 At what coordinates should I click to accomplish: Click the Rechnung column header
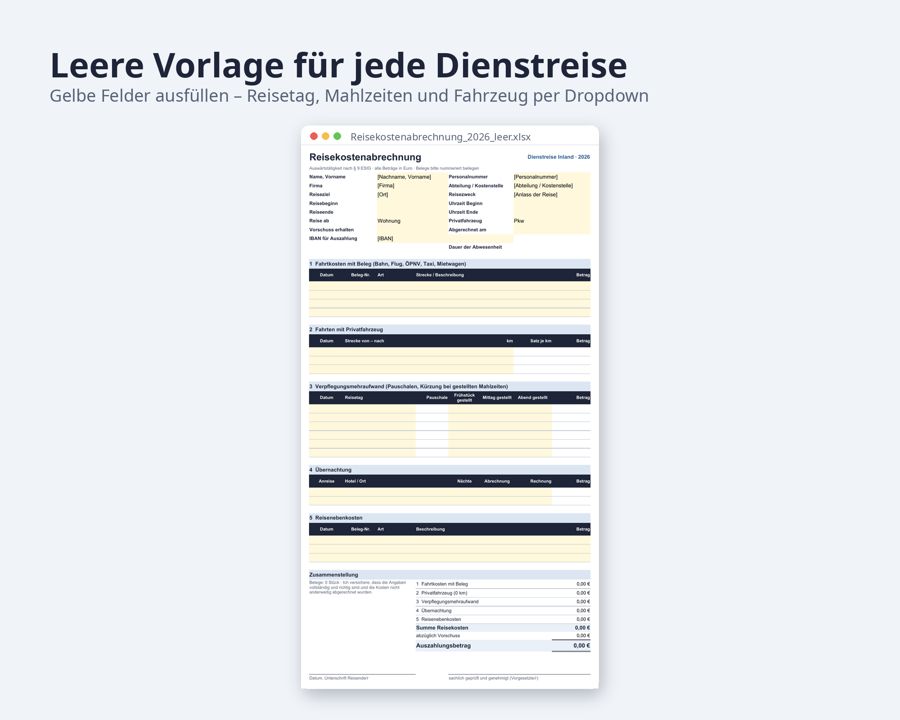click(x=541, y=481)
